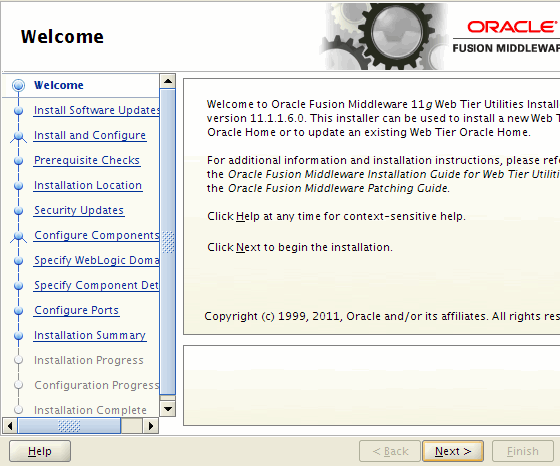Go to Install and Configure step
The image size is (560, 466).
(x=90, y=135)
